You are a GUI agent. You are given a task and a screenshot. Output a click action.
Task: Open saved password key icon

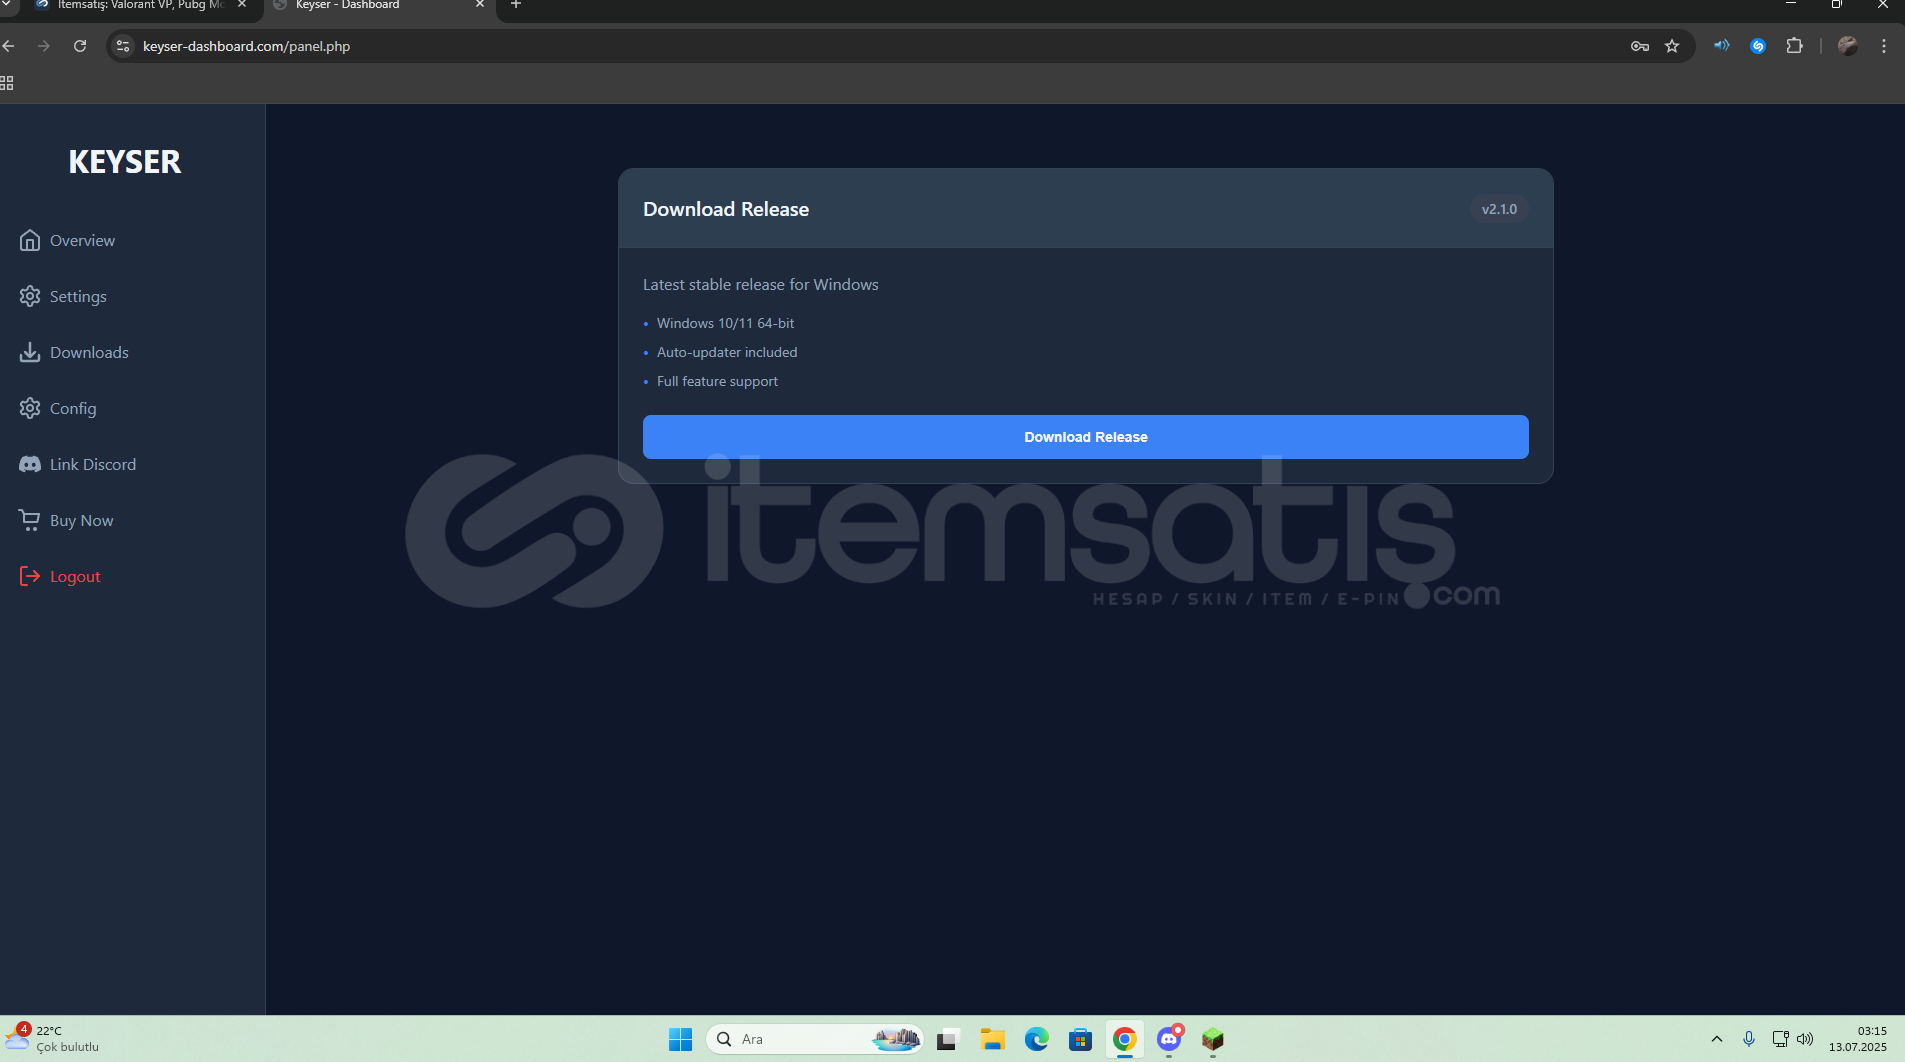[x=1639, y=46]
